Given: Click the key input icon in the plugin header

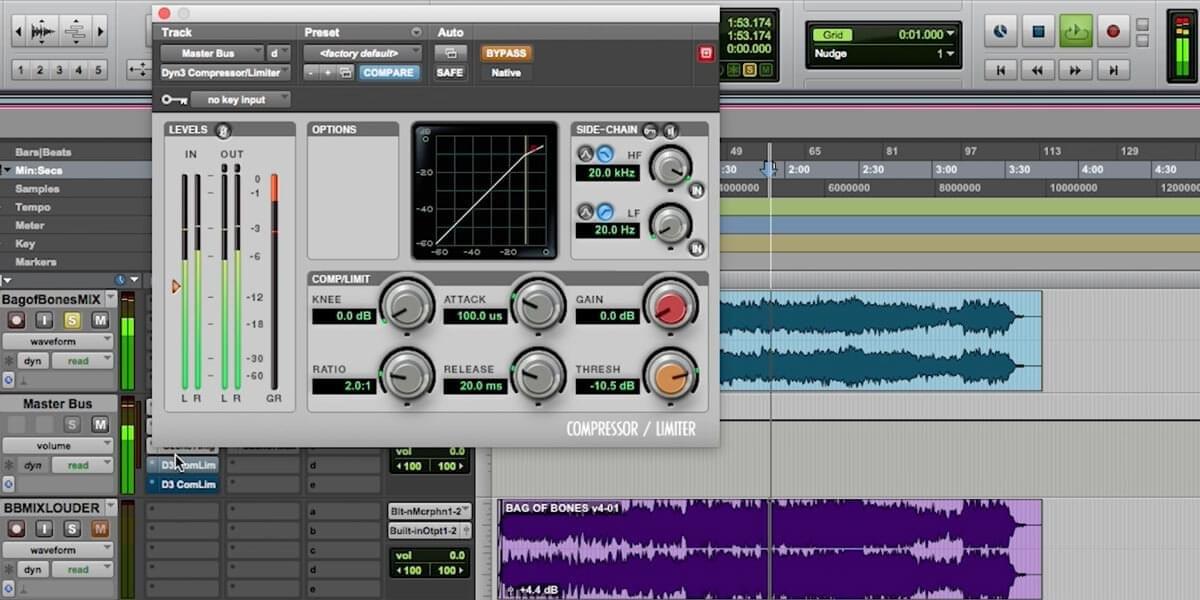Looking at the screenshot, I should pyautogui.click(x=172, y=99).
